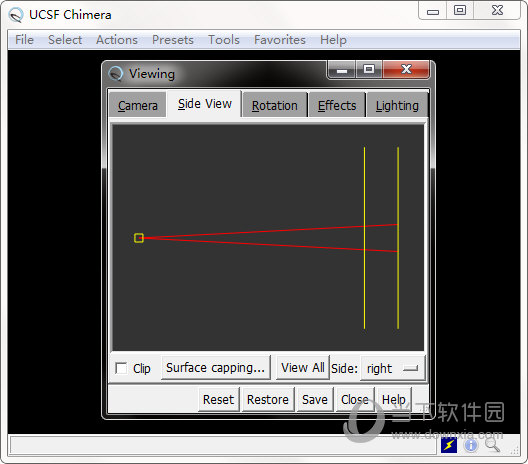Minimize the UCSF Chimera main window

433,11
